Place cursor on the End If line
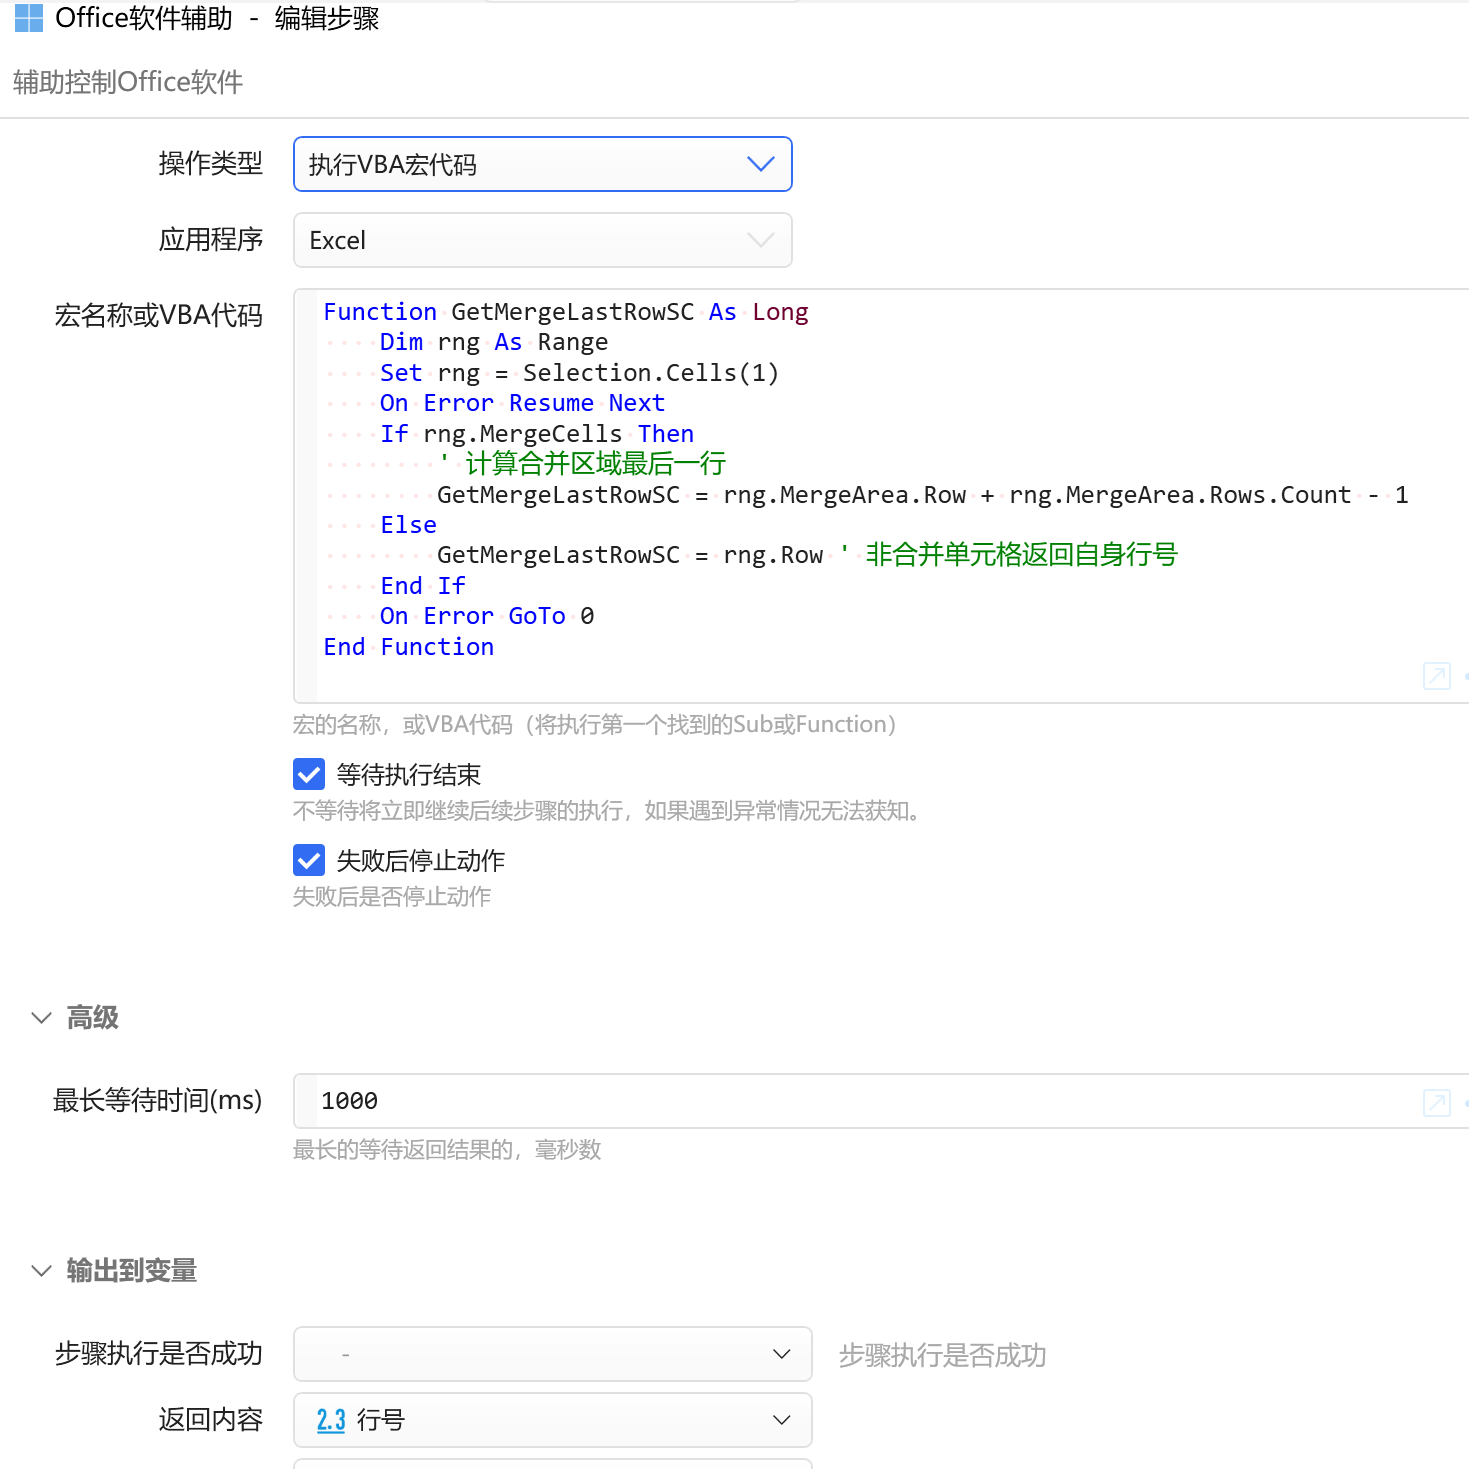The width and height of the screenshot is (1469, 1469). tap(422, 586)
